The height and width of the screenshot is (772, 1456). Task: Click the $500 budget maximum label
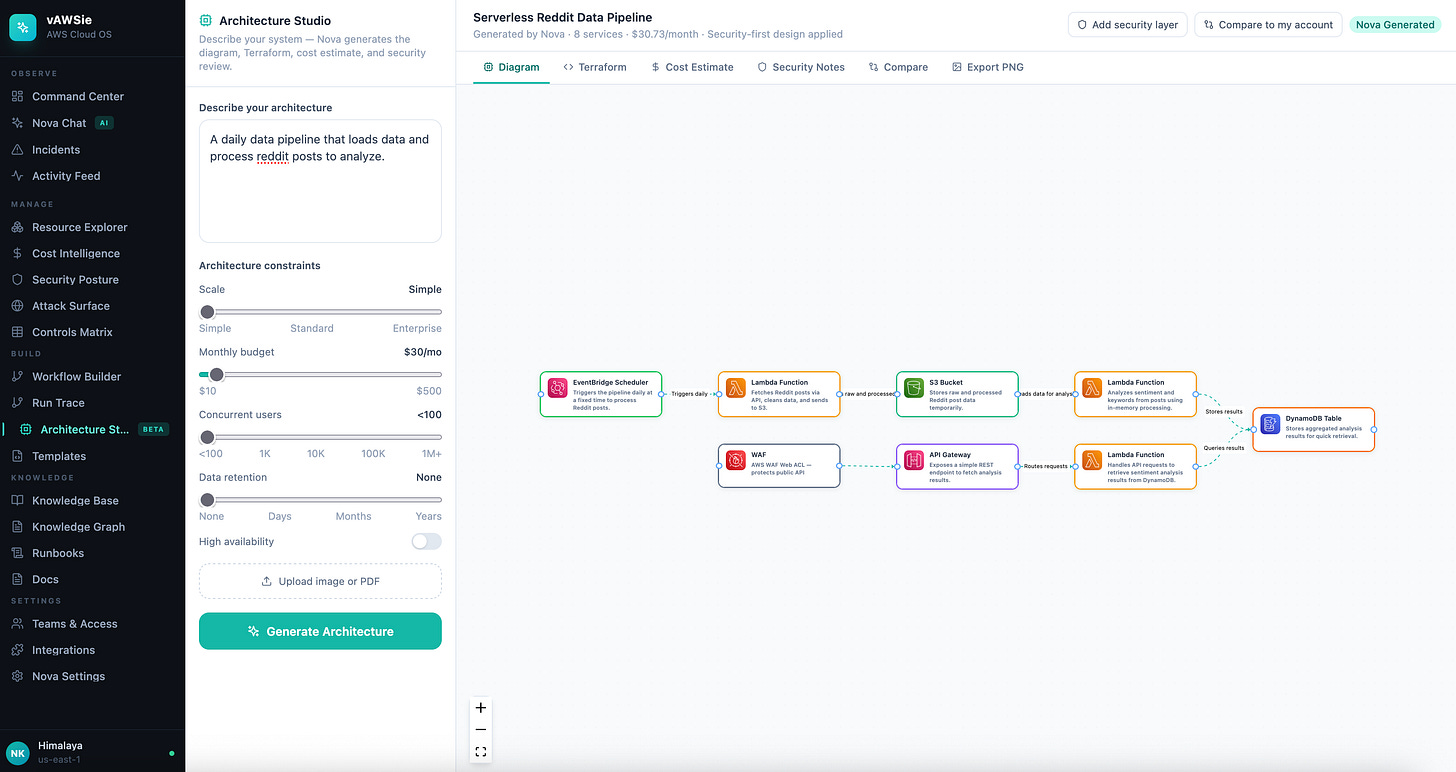tap(429, 391)
